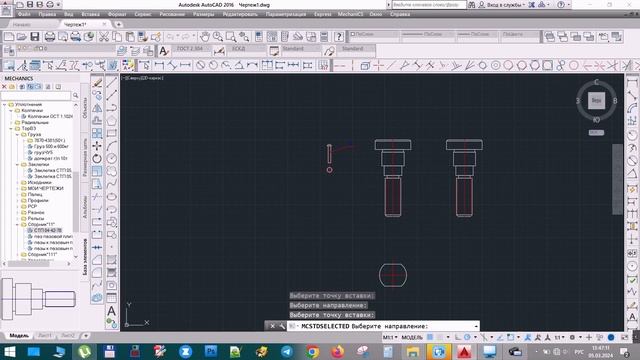Close the command line with X

point(272,326)
